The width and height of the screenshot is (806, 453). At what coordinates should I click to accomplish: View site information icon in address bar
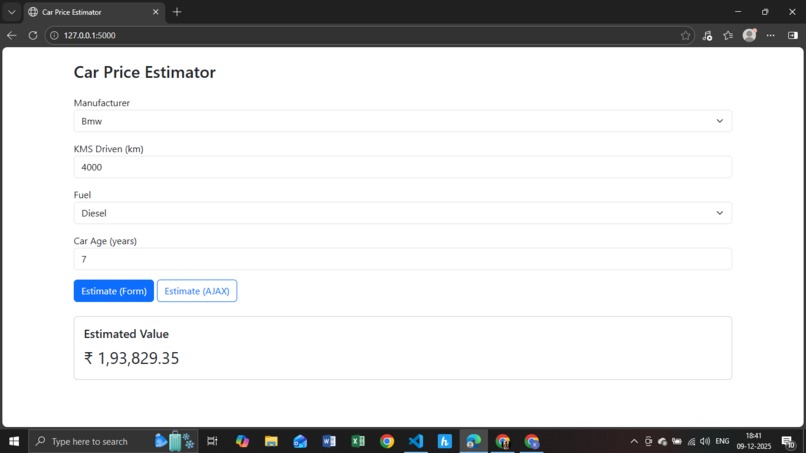[54, 35]
